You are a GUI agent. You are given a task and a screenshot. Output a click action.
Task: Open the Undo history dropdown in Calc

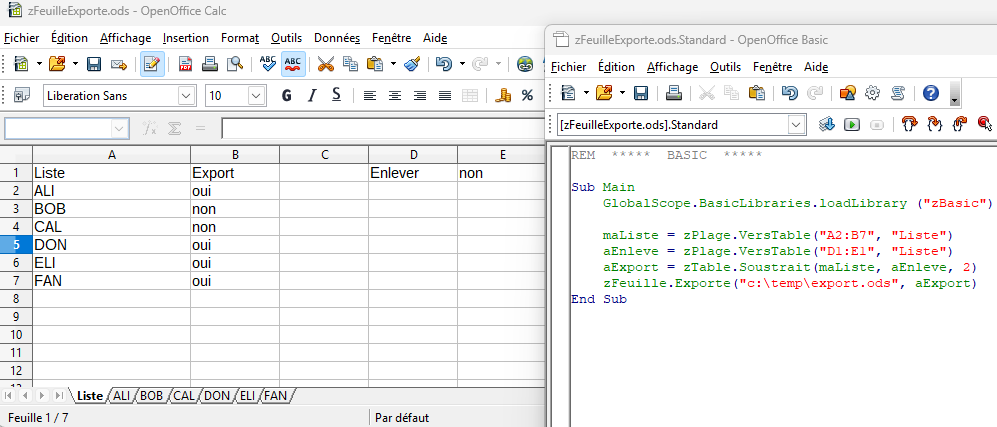[x=462, y=64]
